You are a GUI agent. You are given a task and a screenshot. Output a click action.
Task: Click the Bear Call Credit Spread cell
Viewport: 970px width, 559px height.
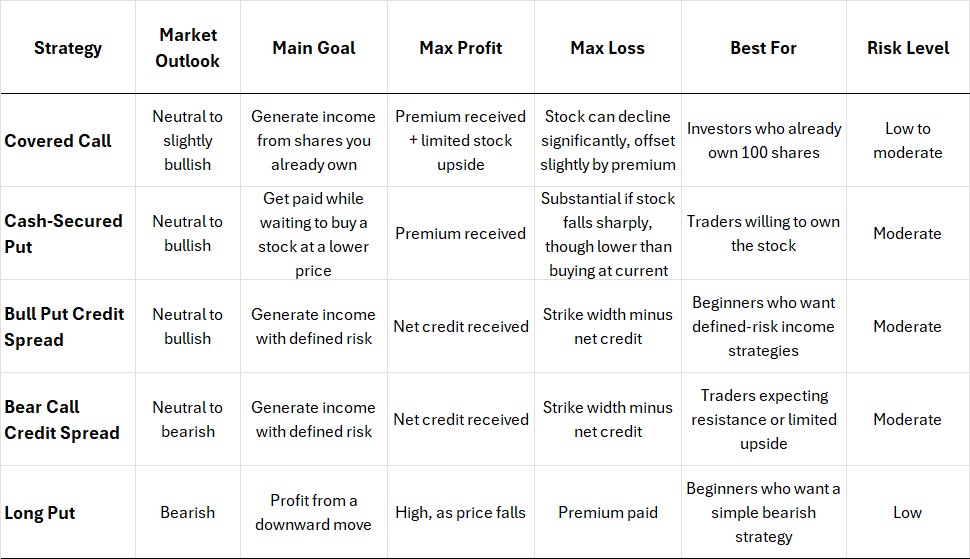click(x=62, y=419)
